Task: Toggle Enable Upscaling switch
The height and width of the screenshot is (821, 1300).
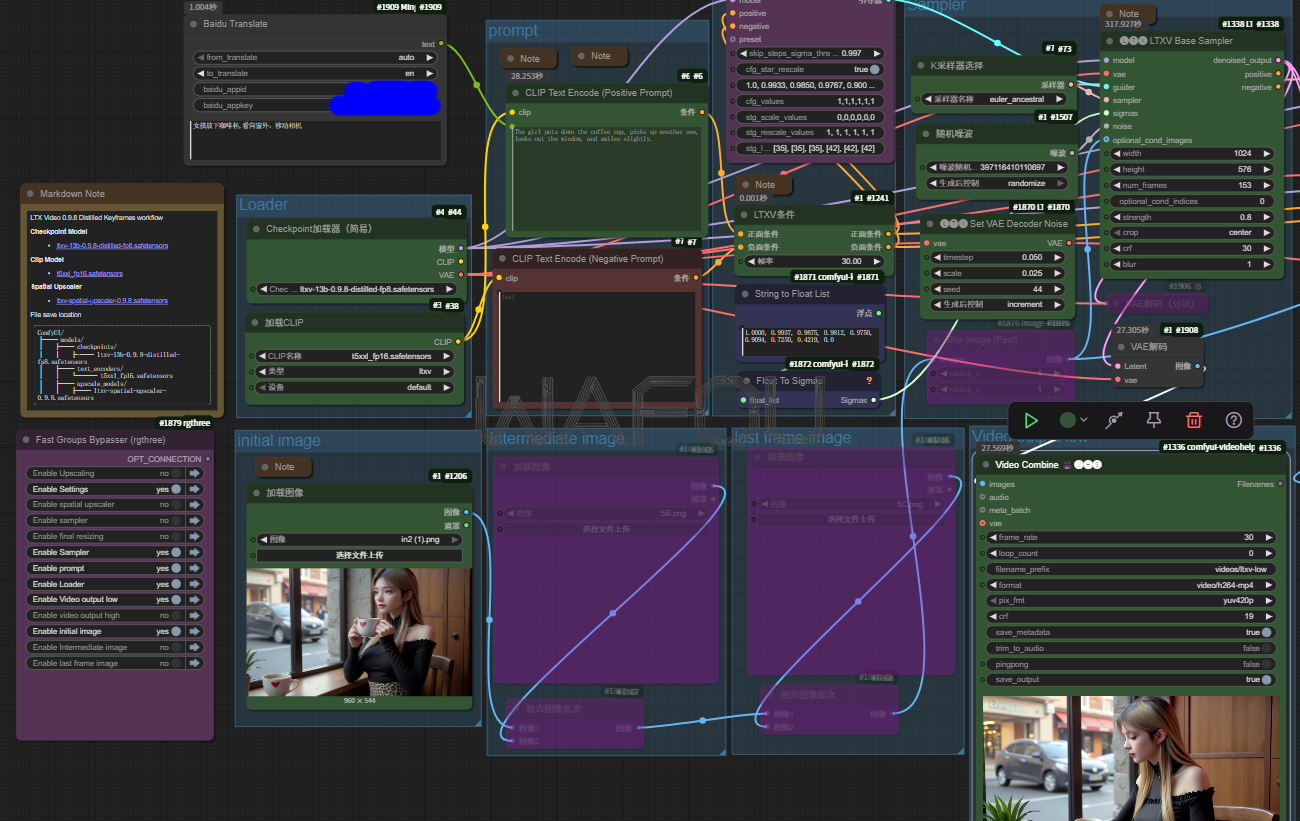Action: tap(176, 473)
